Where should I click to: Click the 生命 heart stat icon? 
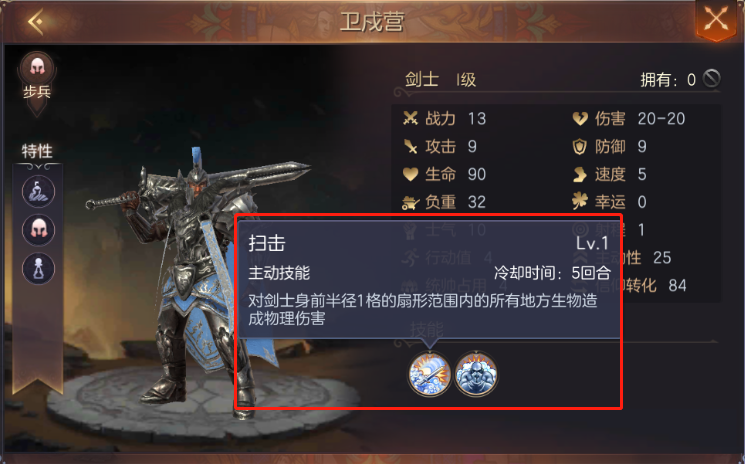411,174
